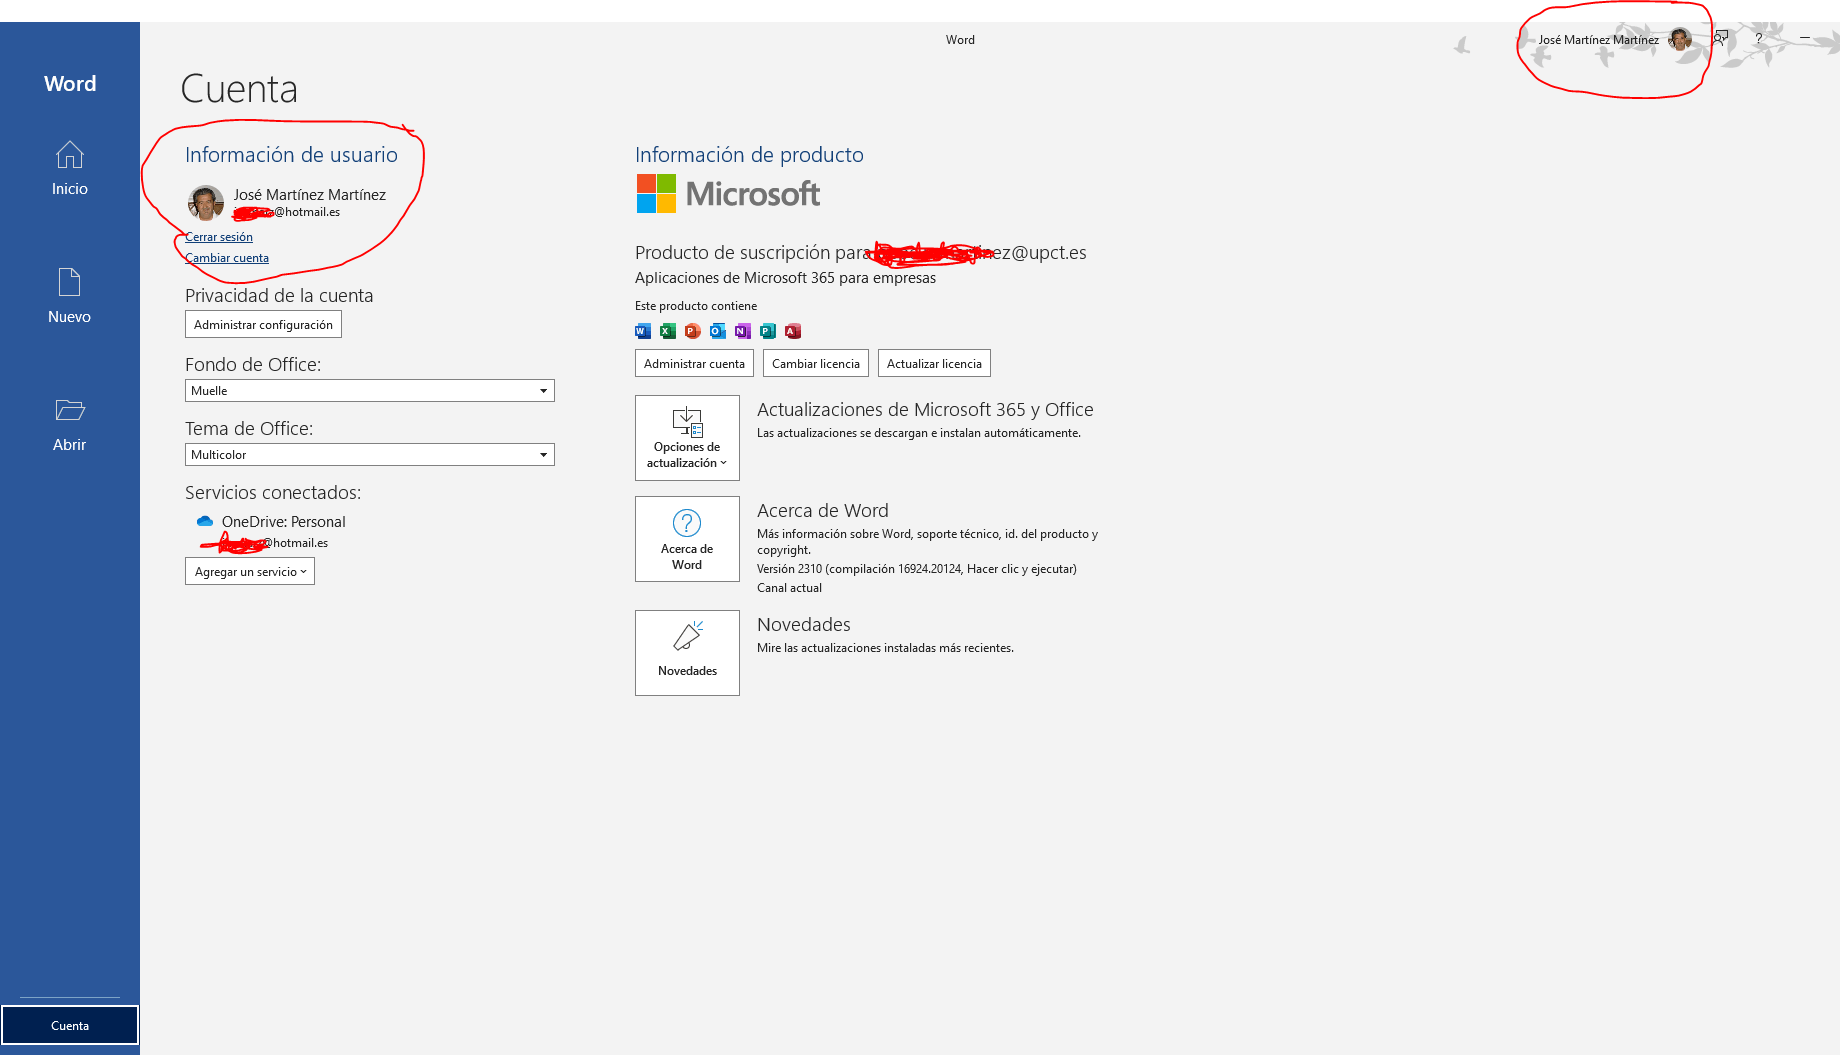Click the Actualizar licencia button
Viewport: 1840px width, 1055px height.
coord(934,363)
